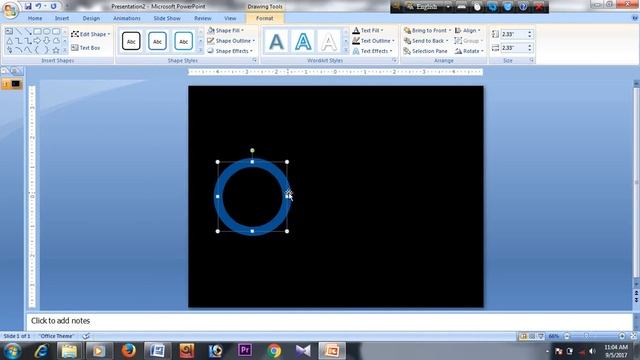Switch to Slide Sorter view in status bar
This screenshot has width=640, height=360.
pos(532,336)
